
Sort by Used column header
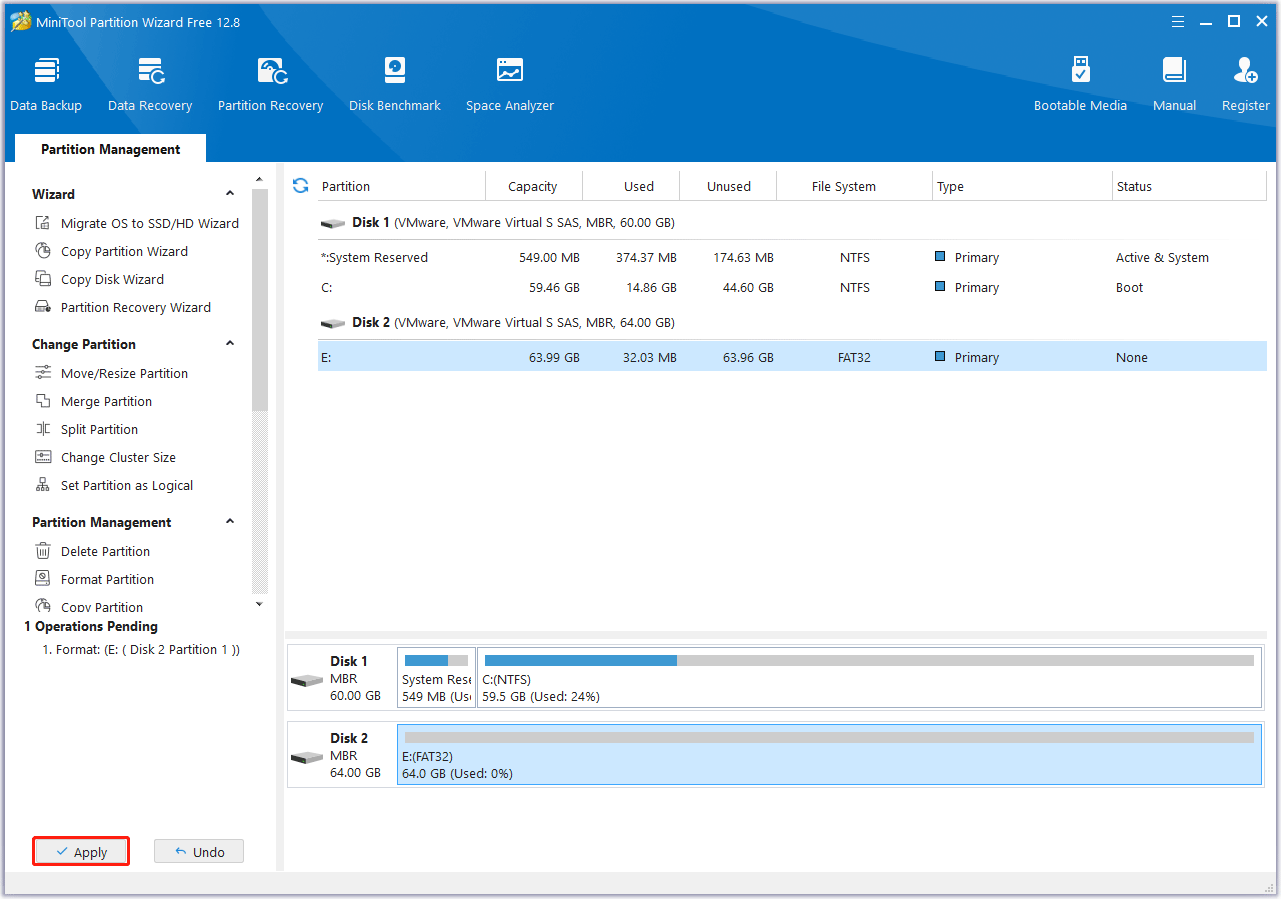pyautogui.click(x=631, y=186)
